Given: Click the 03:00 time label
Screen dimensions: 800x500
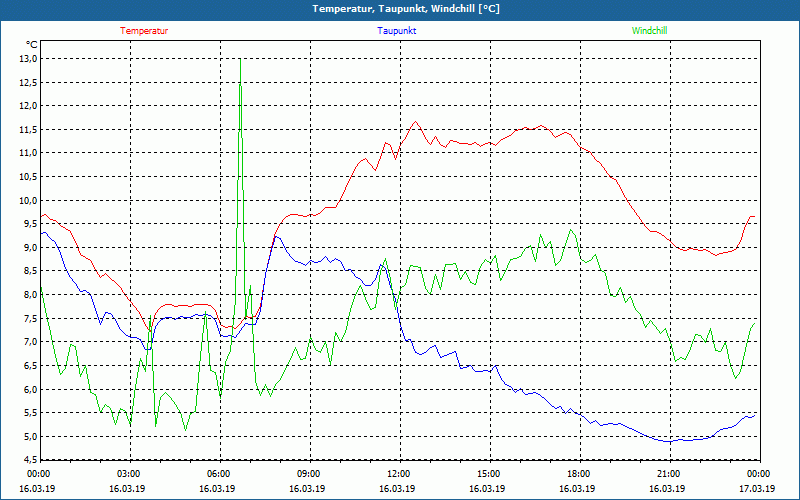Looking at the screenshot, I should 129,474.
